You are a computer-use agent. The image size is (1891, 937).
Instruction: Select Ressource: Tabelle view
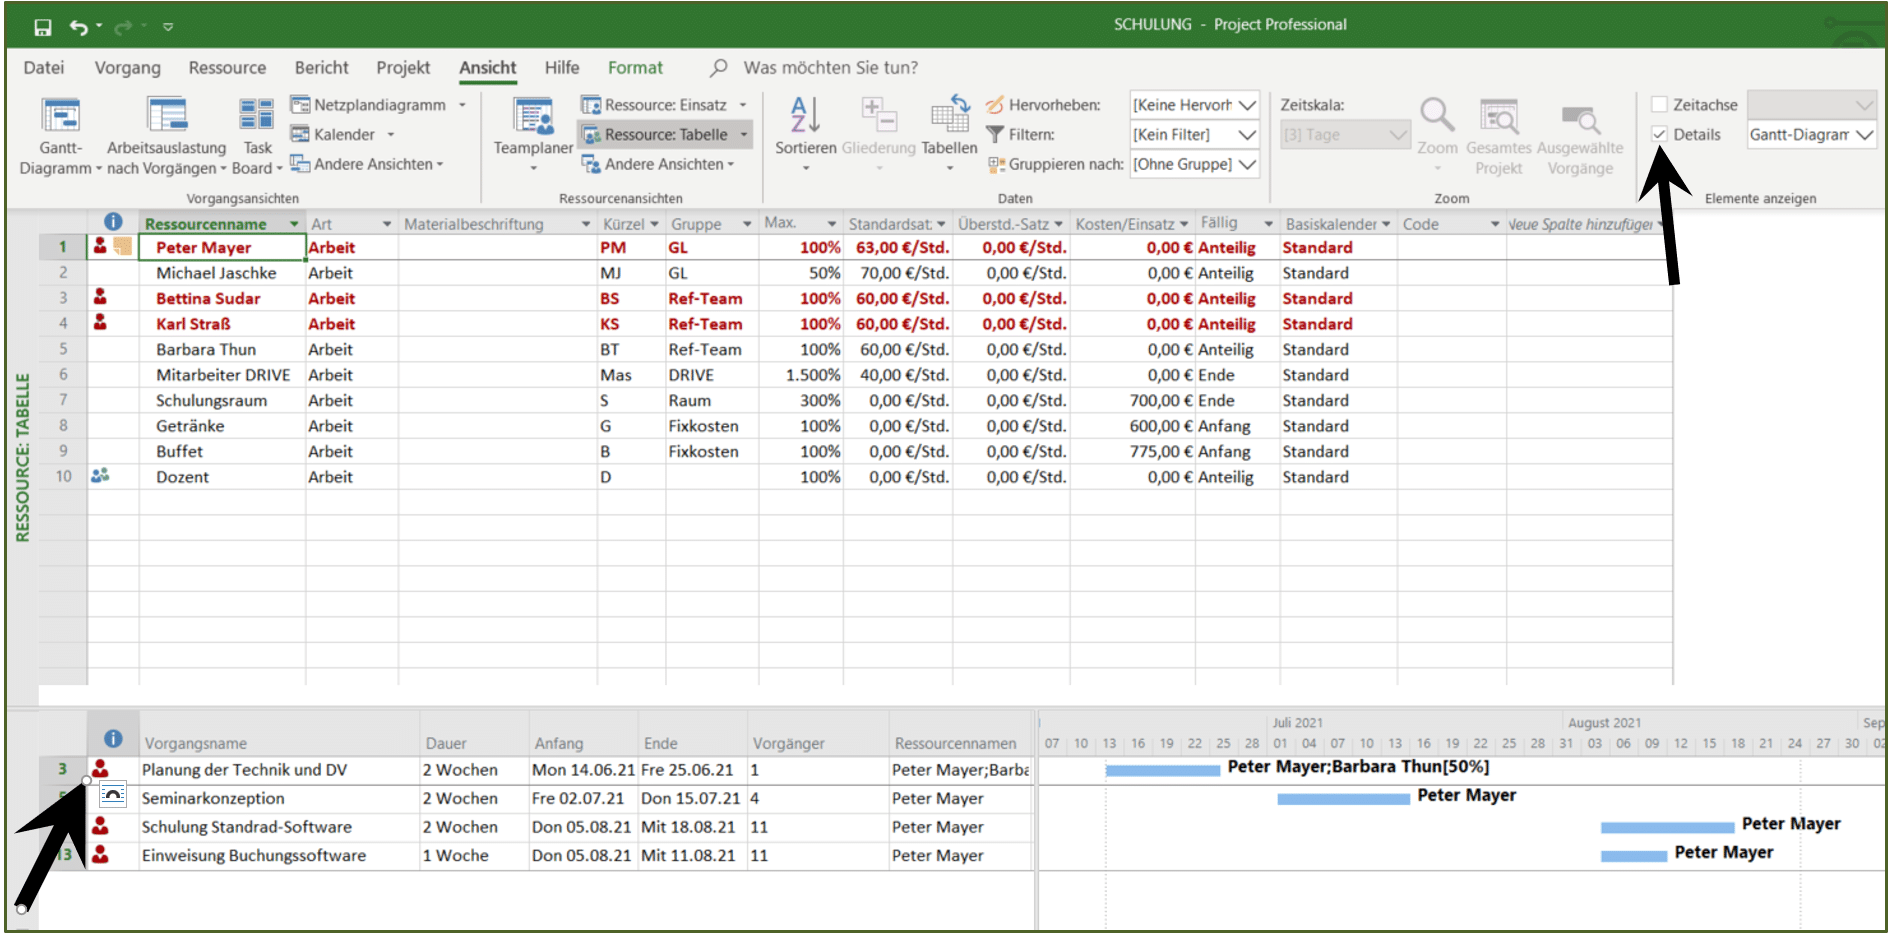click(664, 134)
